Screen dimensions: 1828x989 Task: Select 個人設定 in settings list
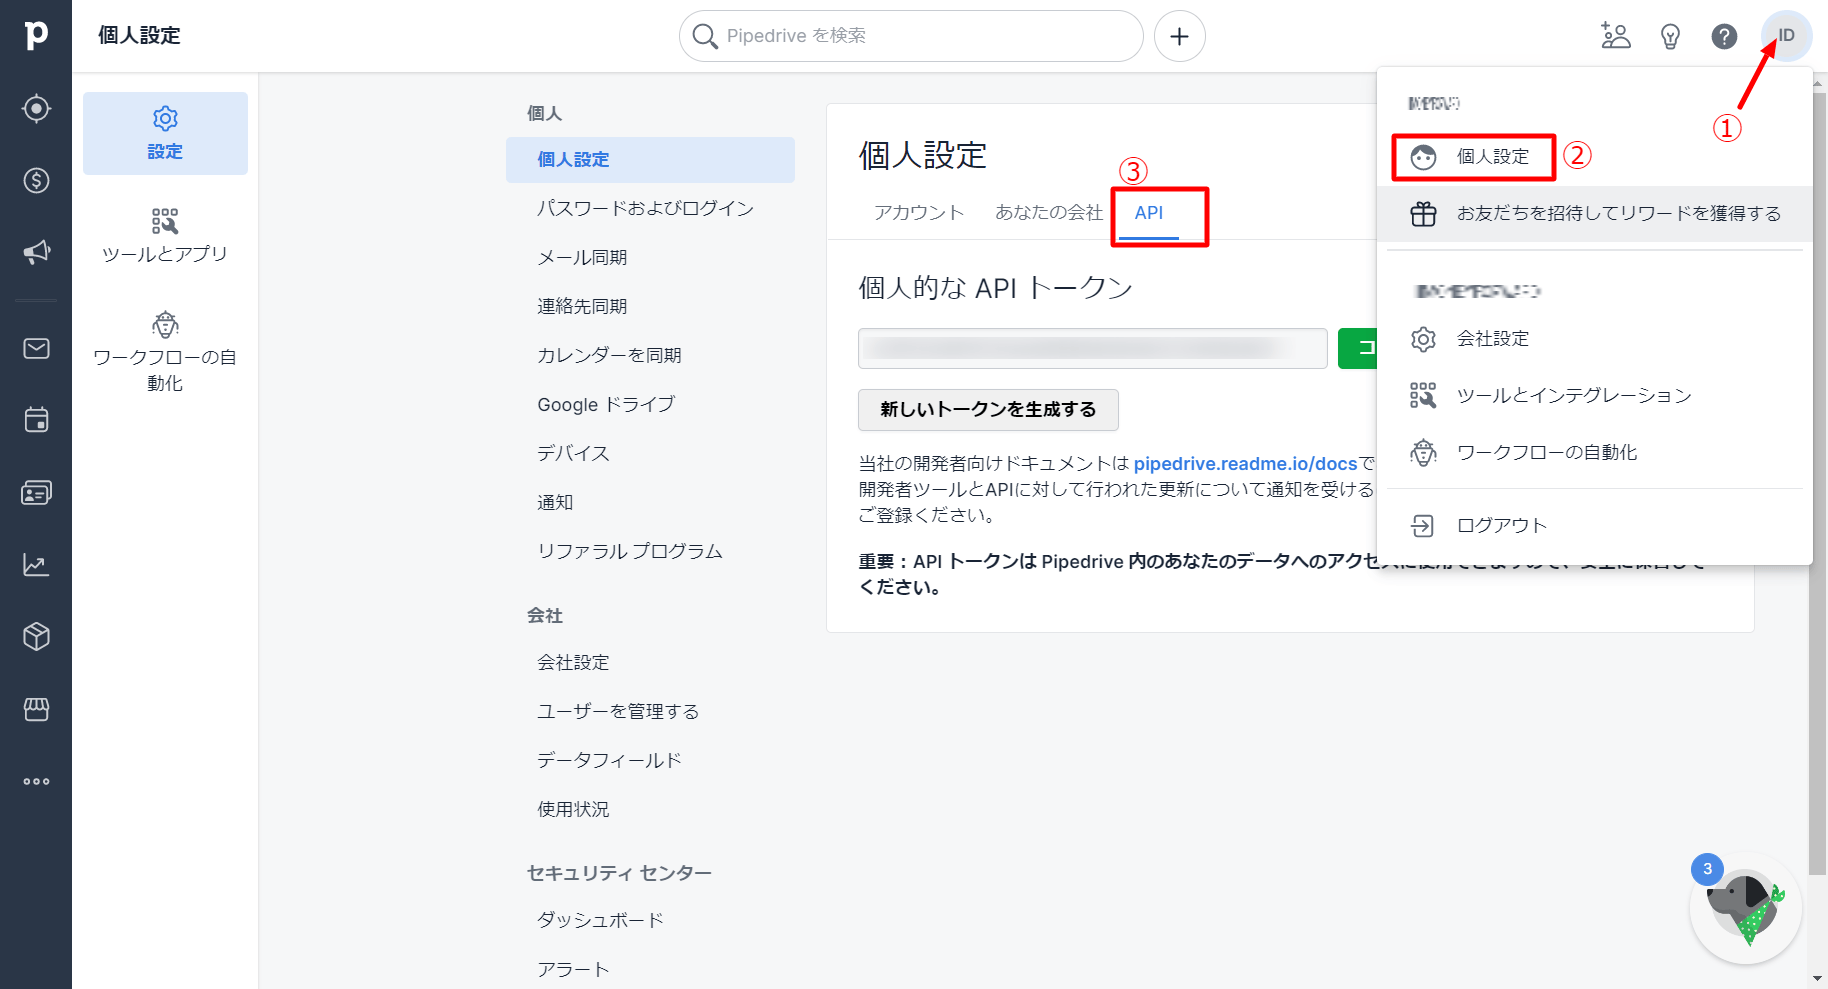point(650,160)
